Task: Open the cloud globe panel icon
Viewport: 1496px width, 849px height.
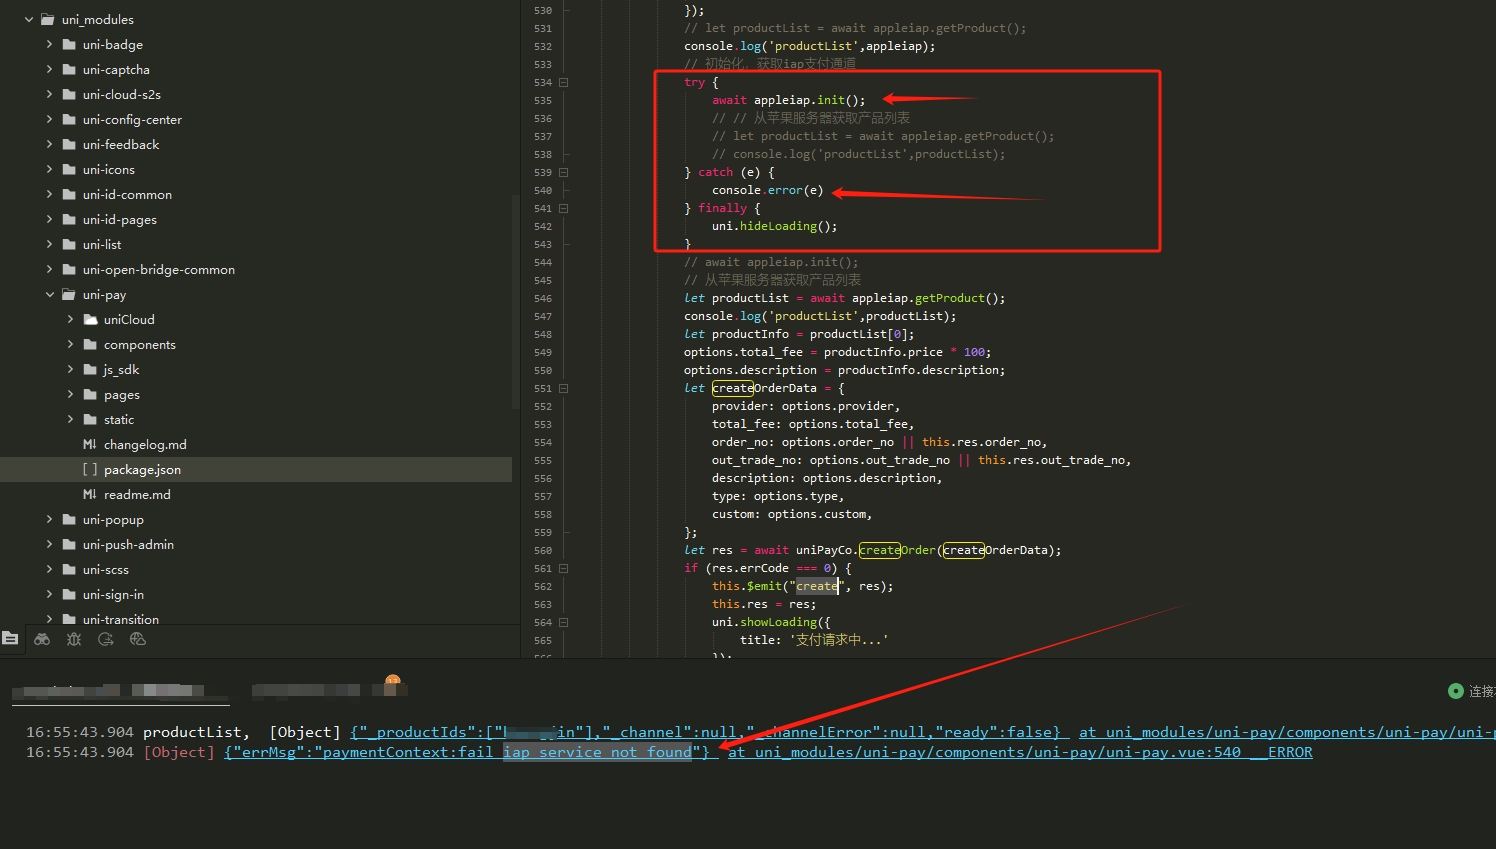Action: 138,639
